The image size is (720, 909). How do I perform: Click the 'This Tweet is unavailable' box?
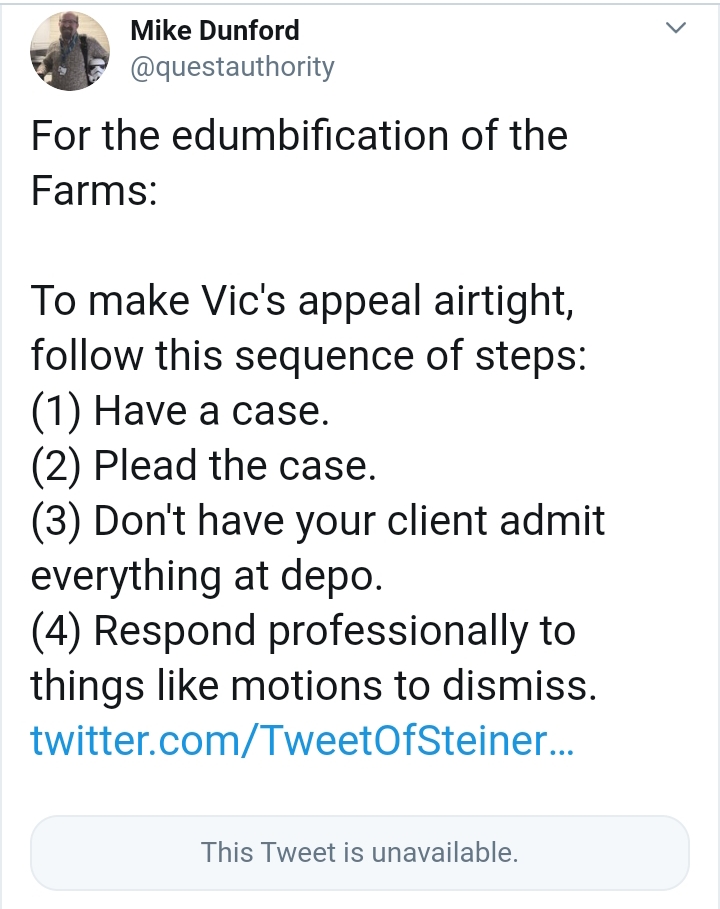[x=359, y=853]
